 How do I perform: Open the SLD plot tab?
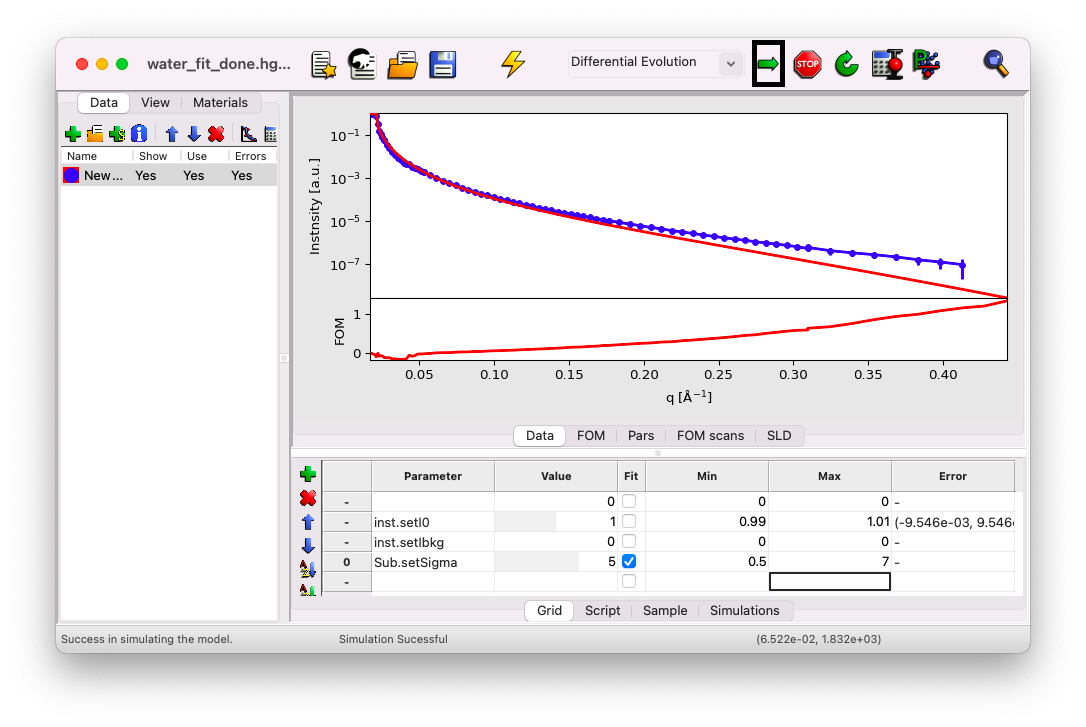778,436
